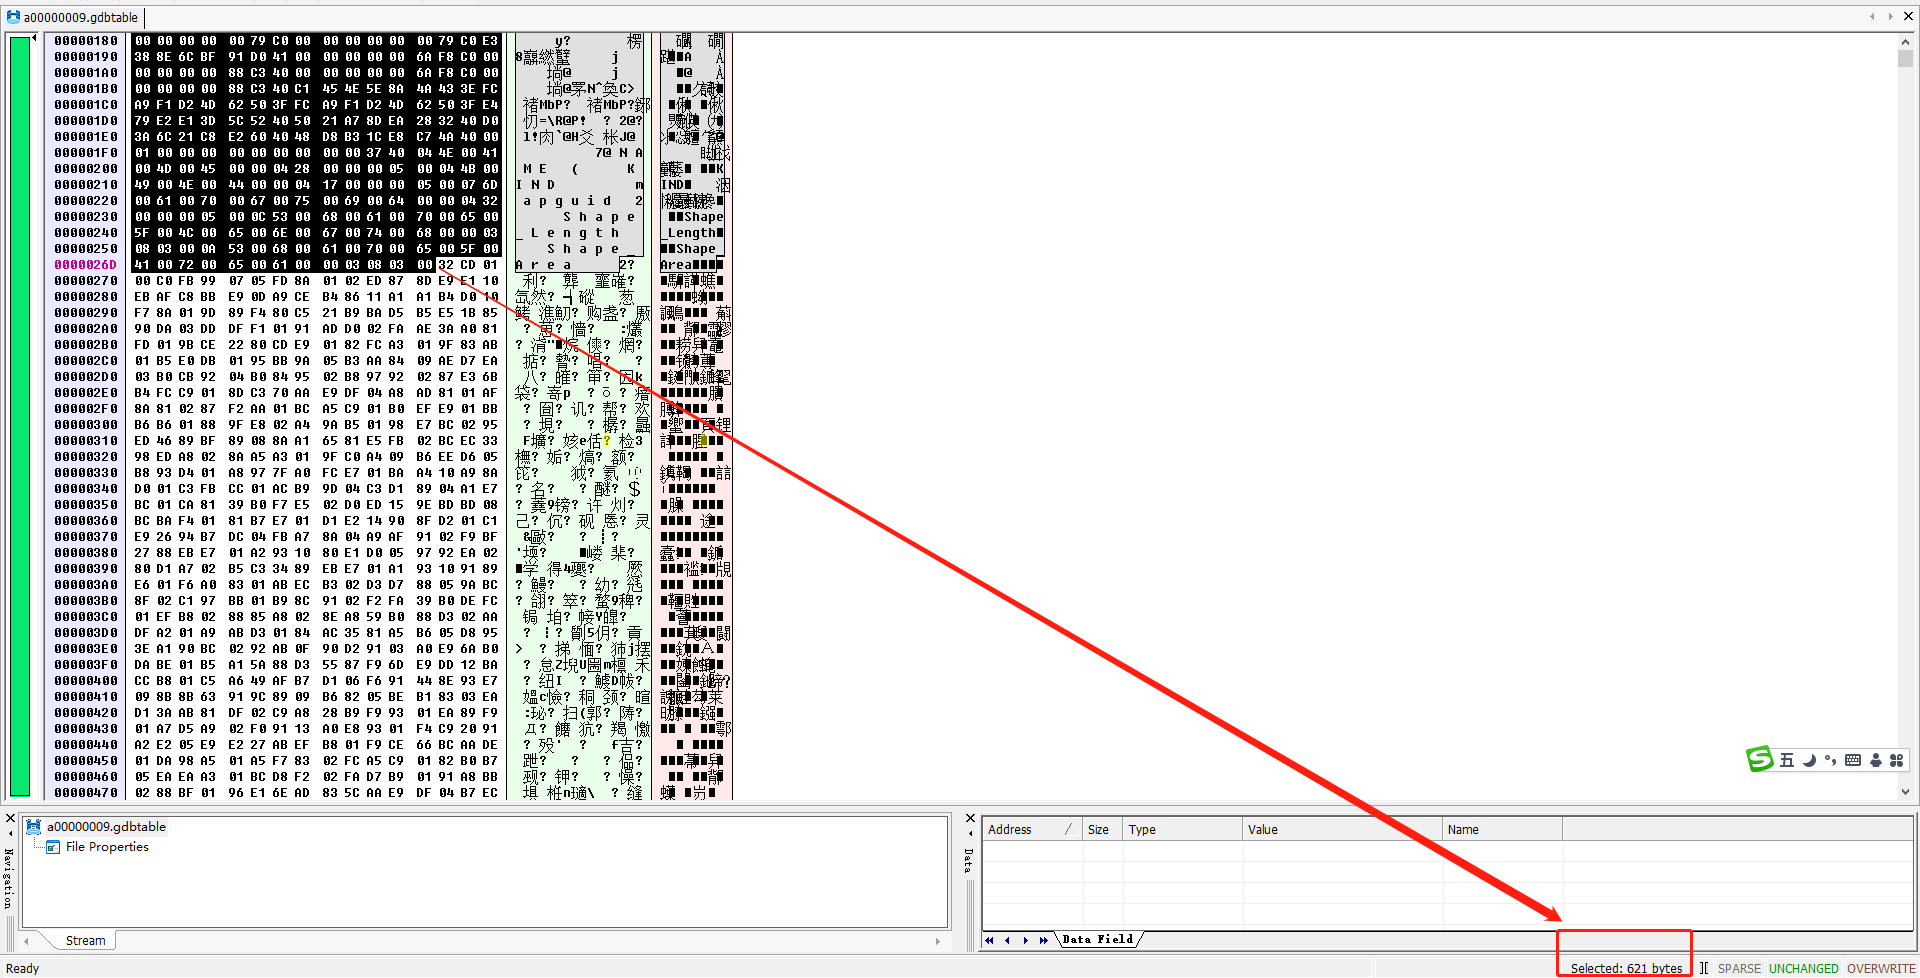
Task: Jump to first record in Data Field bar
Action: click(990, 940)
